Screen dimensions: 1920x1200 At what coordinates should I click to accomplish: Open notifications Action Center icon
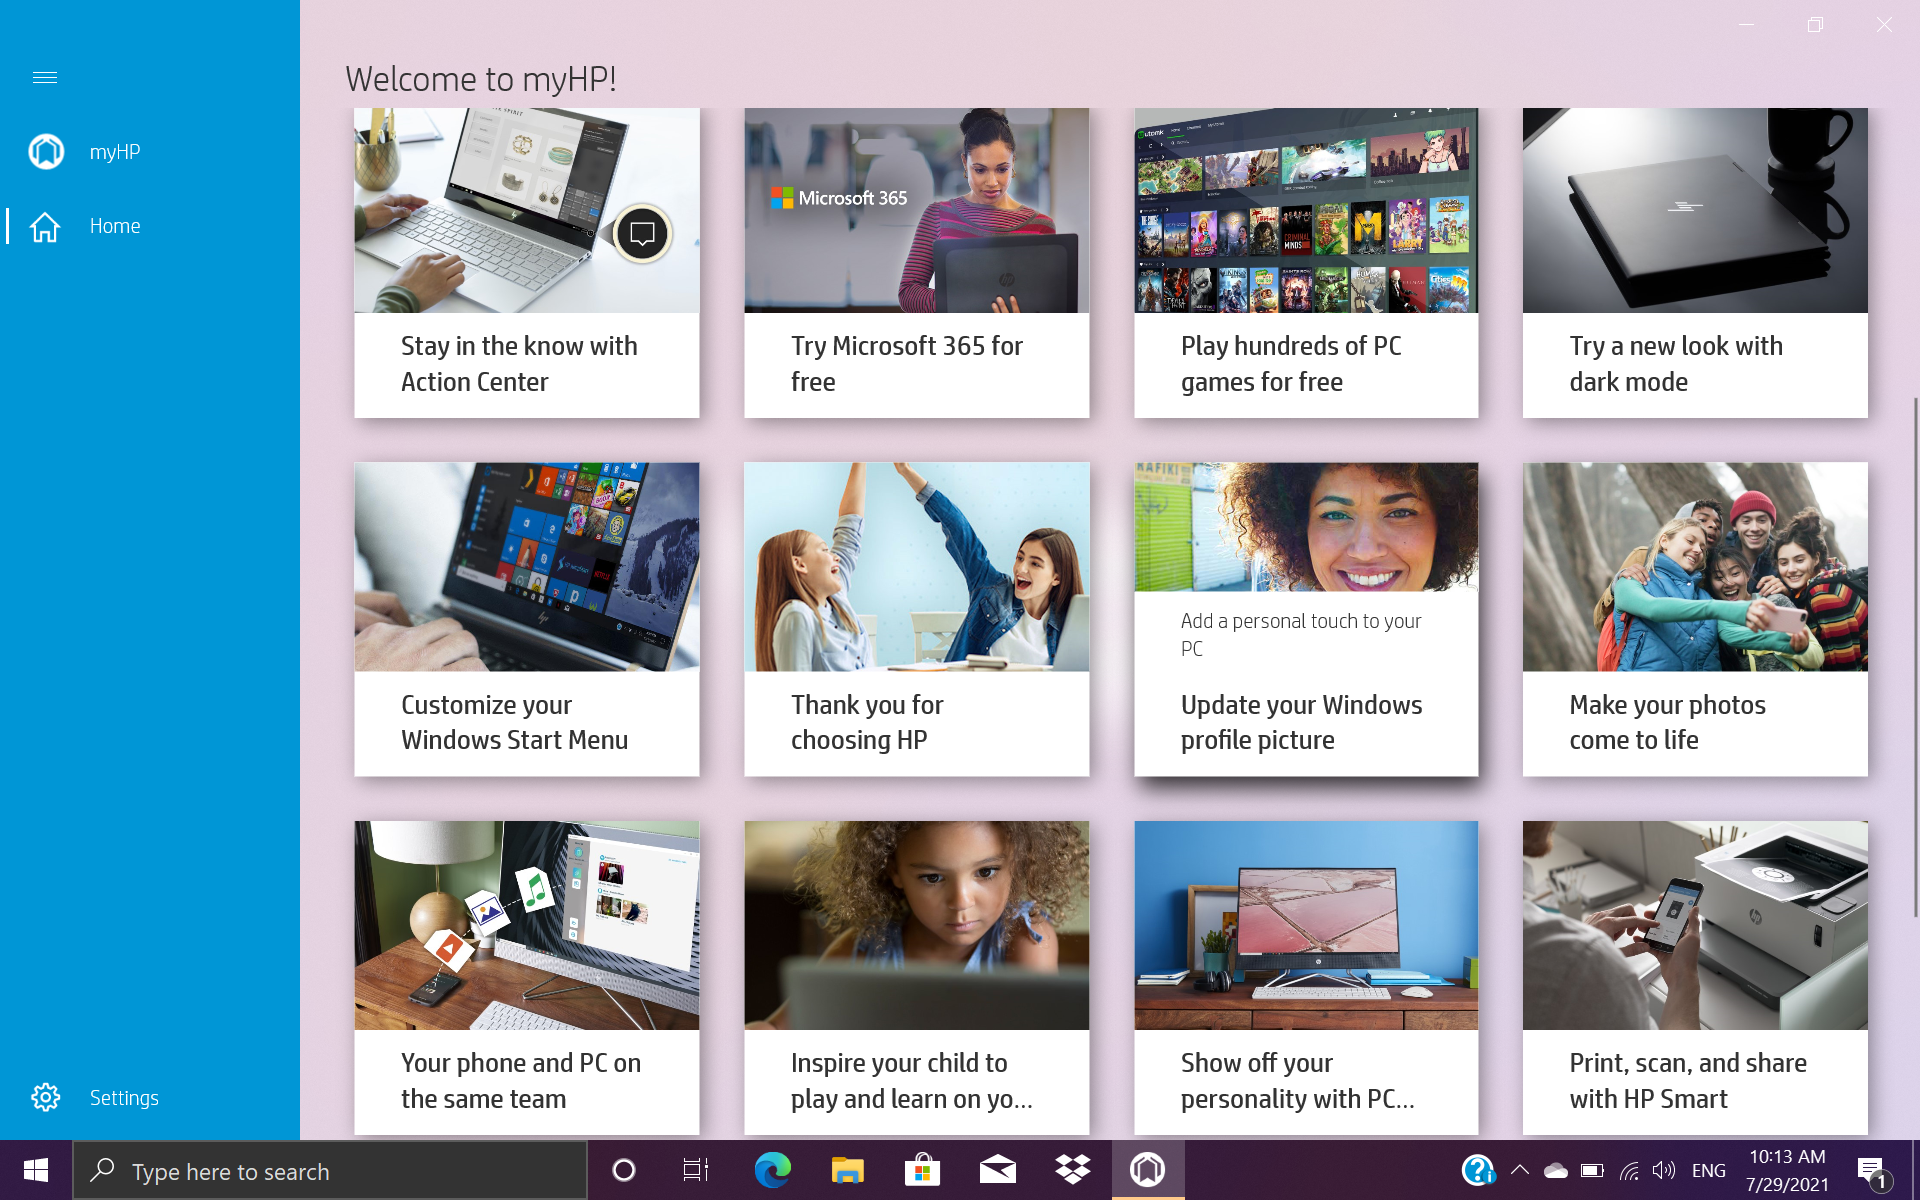[1871, 1171]
